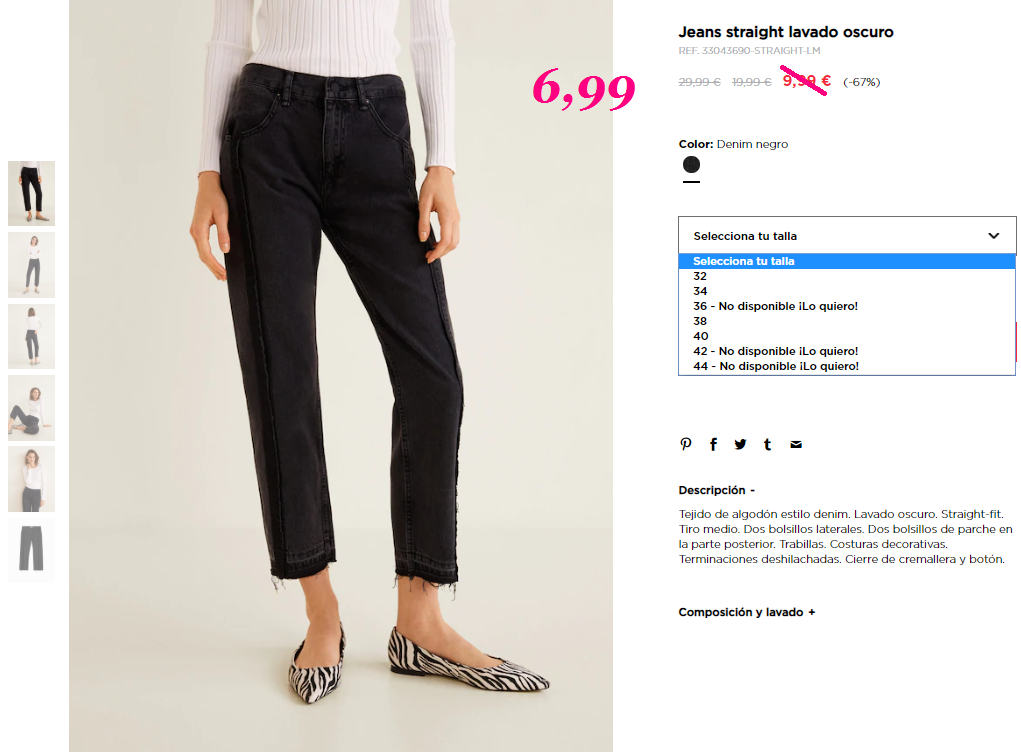Show the flat jeans product thumbnail
Screen dimensions: 1021x752
[x=31, y=549]
